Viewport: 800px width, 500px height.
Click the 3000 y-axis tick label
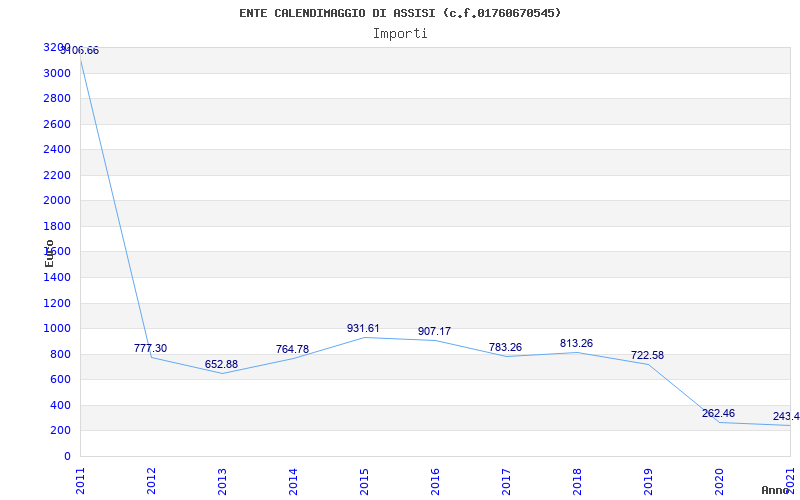click(x=57, y=73)
